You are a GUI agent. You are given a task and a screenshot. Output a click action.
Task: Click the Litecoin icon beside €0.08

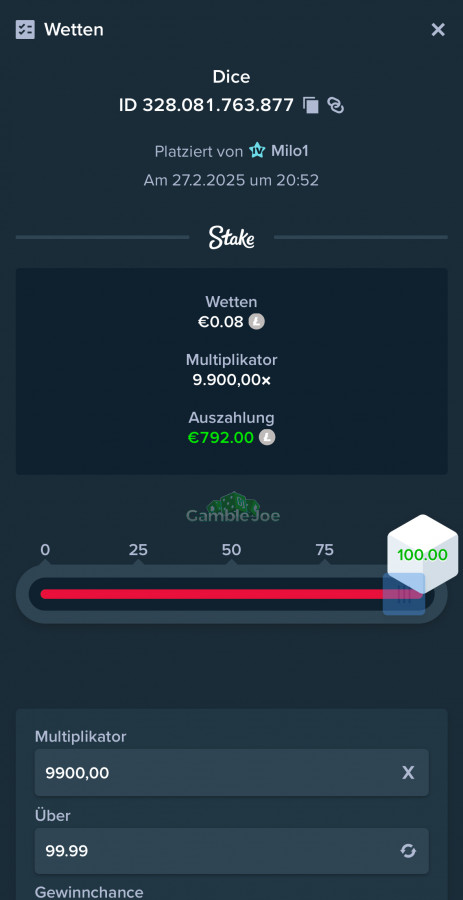click(x=256, y=322)
